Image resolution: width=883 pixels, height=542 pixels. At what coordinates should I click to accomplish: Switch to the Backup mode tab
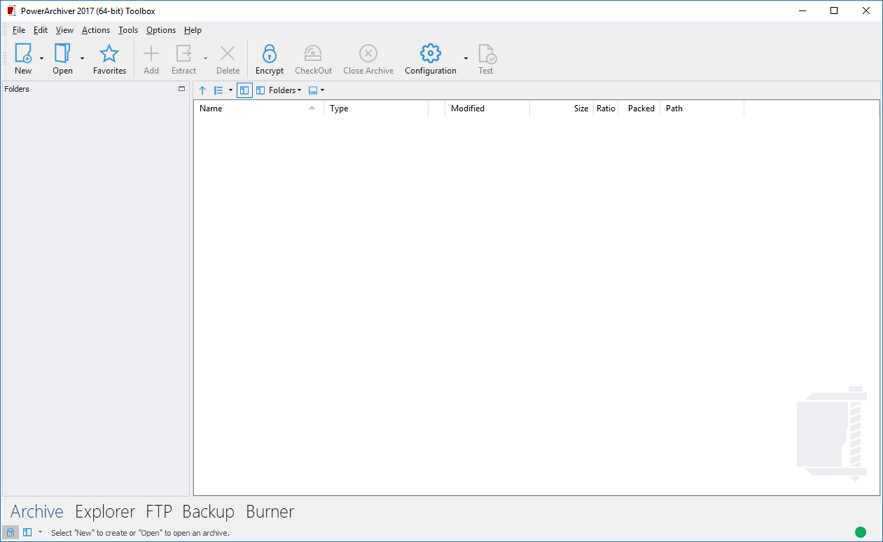tap(208, 512)
